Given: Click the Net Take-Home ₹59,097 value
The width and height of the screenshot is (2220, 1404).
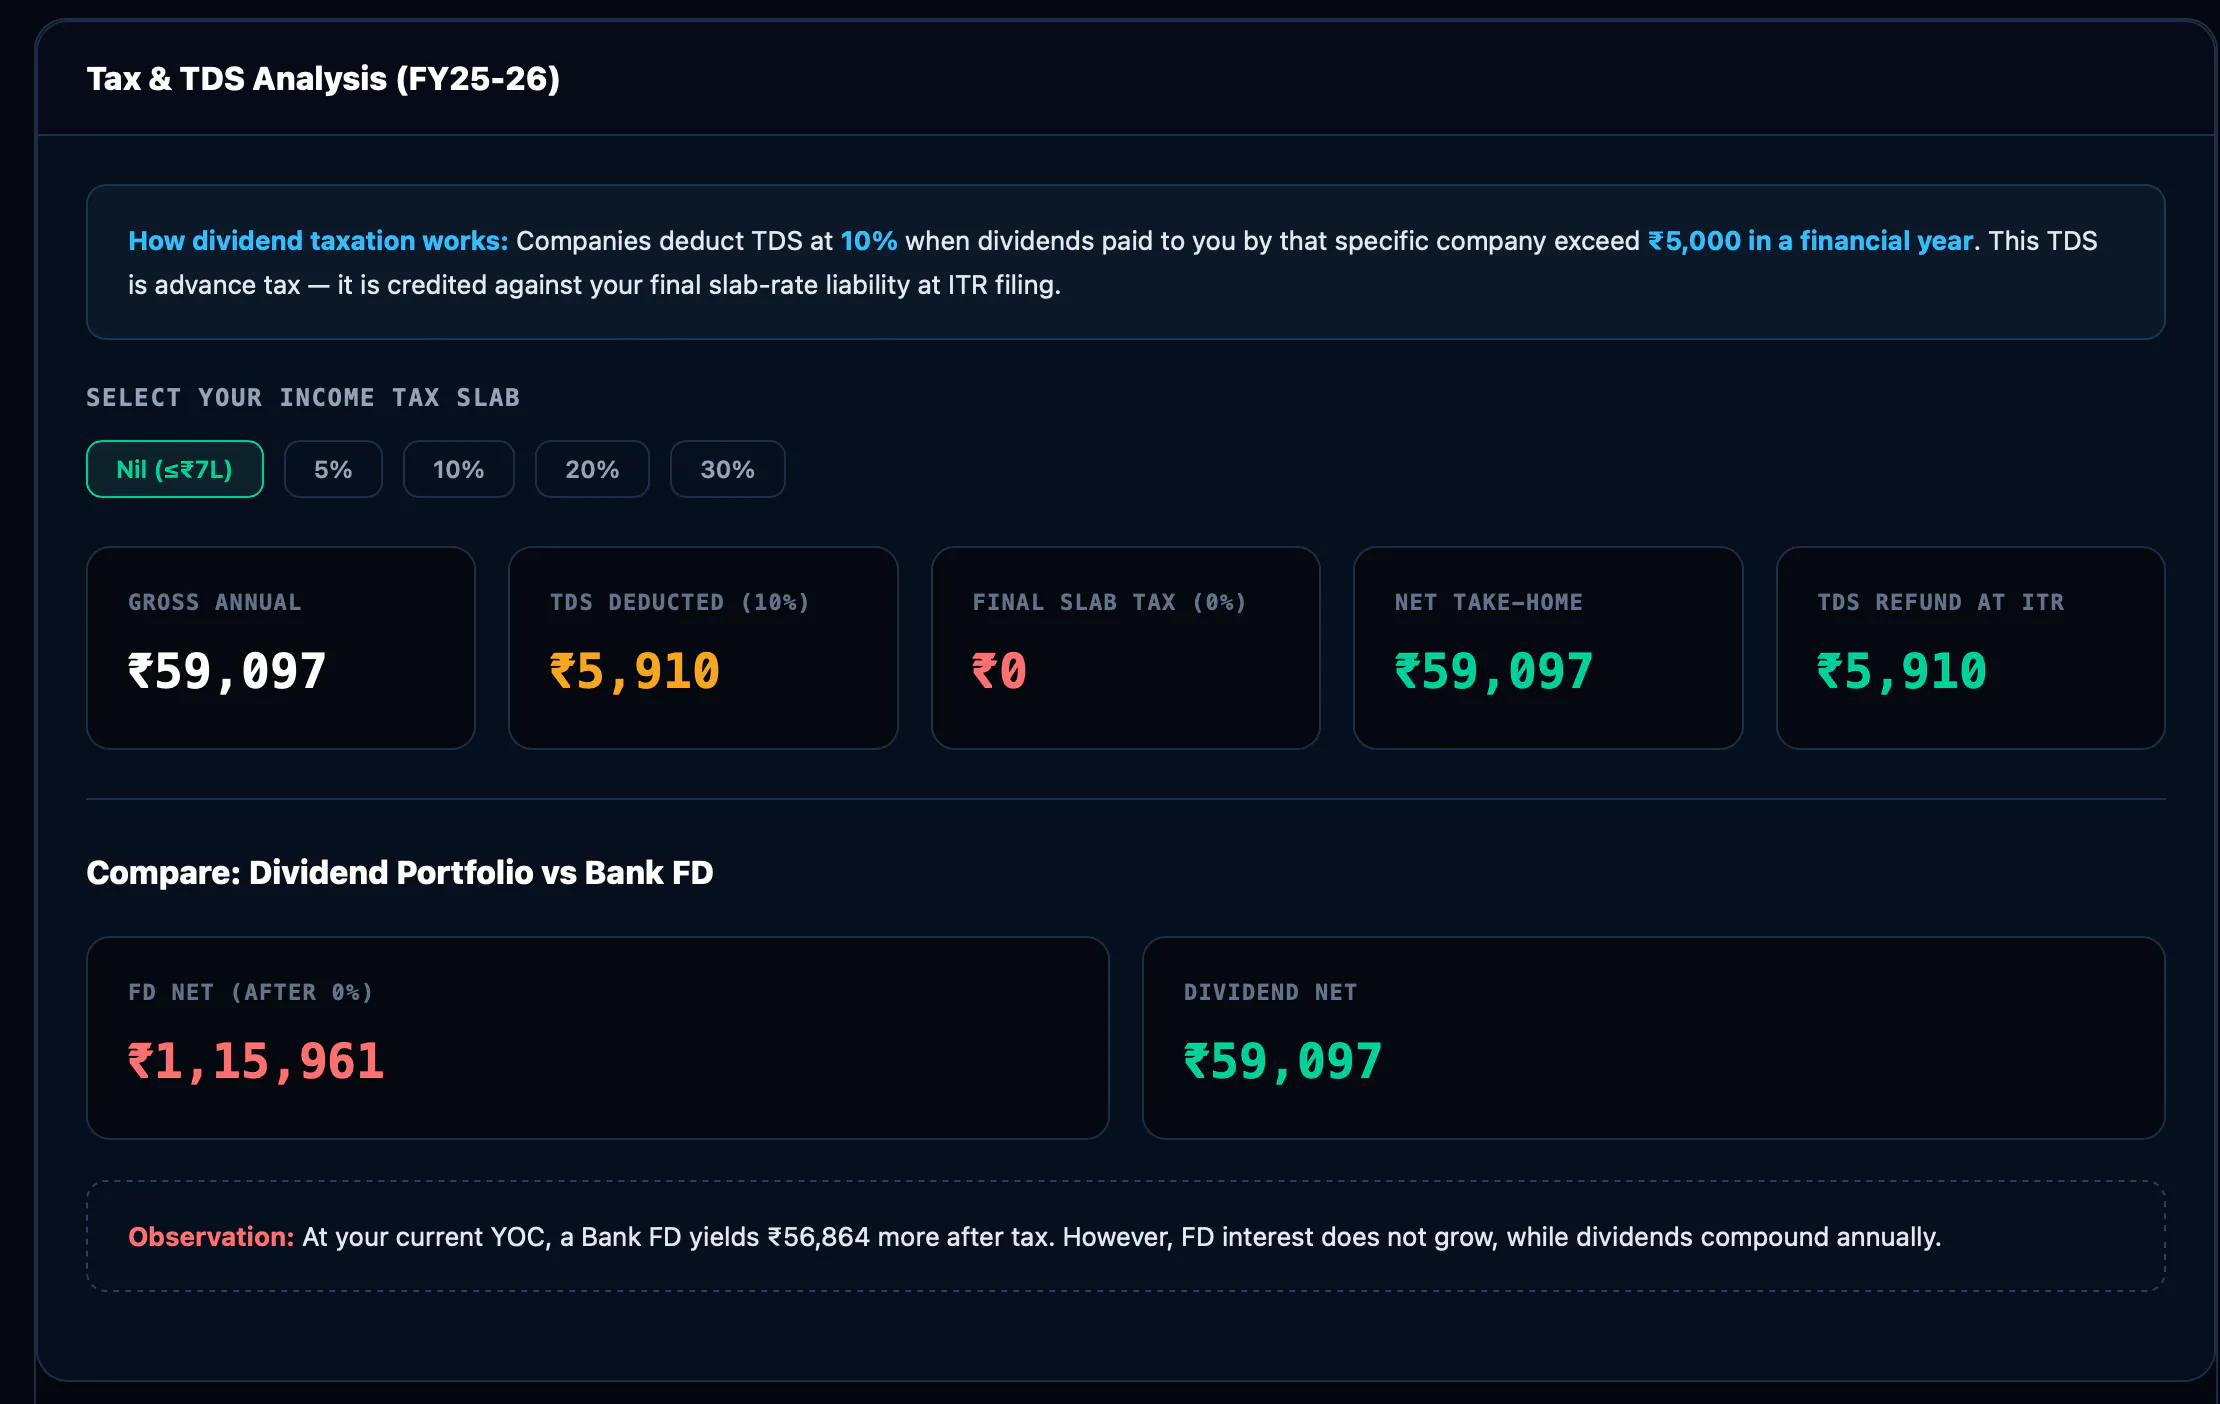Looking at the screenshot, I should [1494, 671].
